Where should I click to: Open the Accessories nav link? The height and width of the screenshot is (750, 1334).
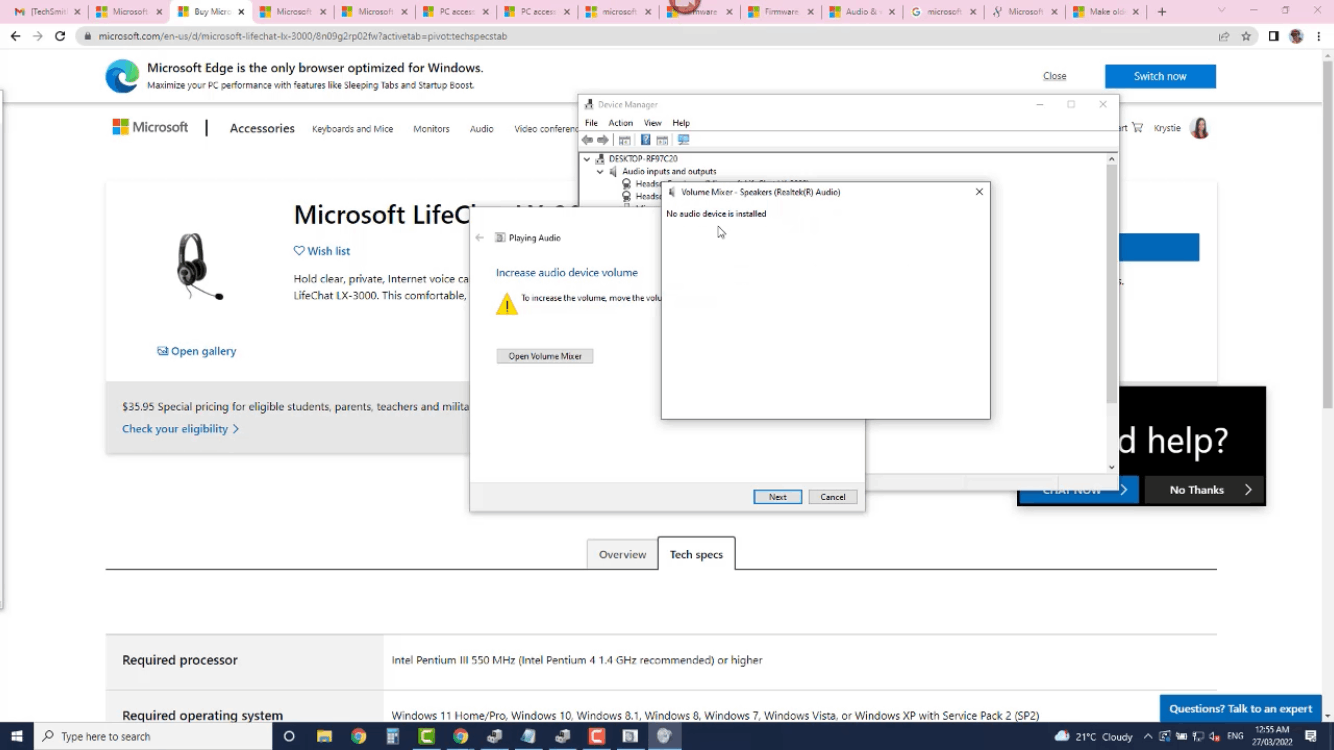click(x=262, y=128)
